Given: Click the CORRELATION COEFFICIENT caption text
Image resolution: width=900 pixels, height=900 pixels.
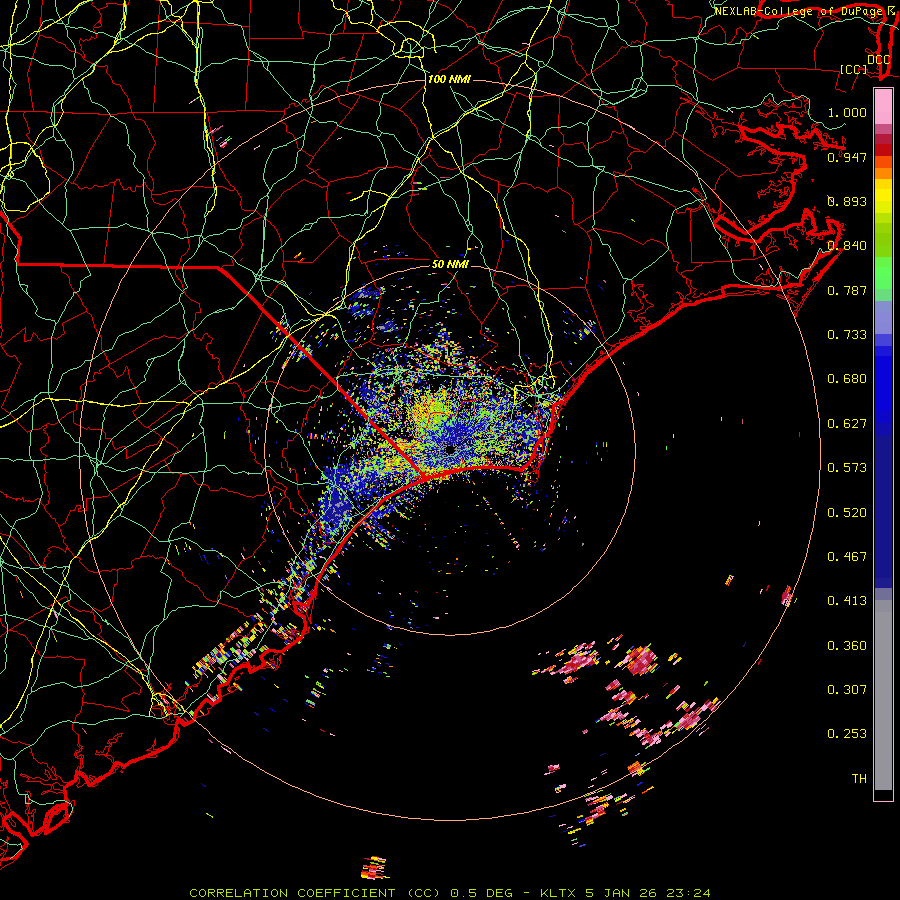Looking at the screenshot, I should [x=292, y=893].
